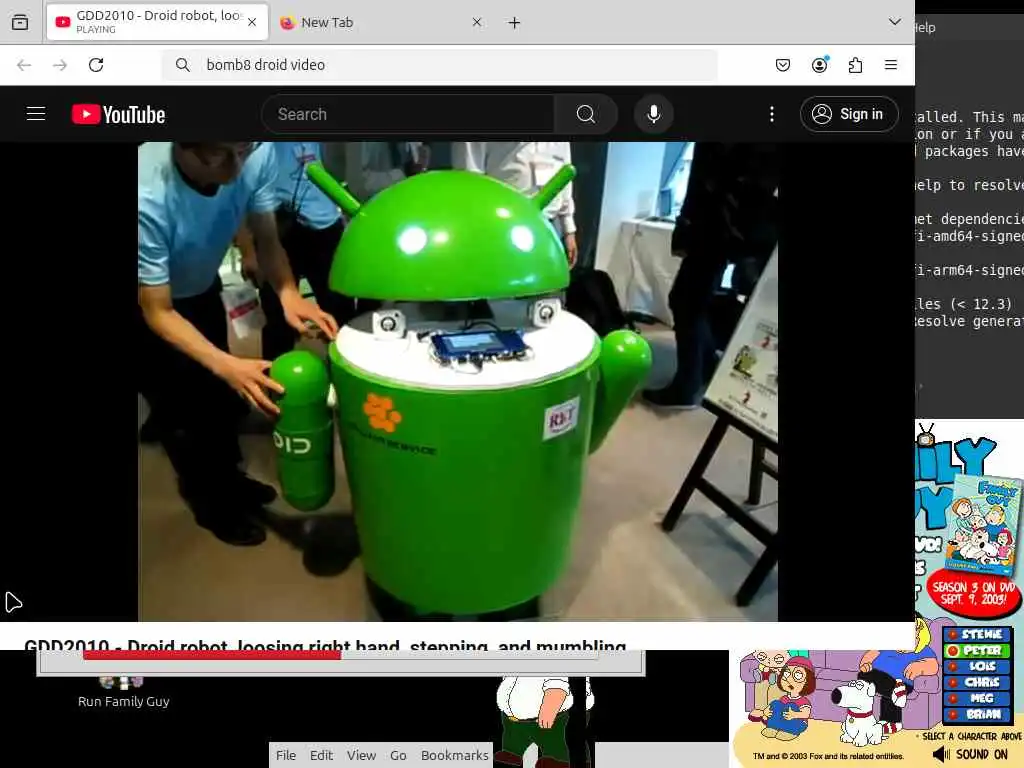
Task: Click the red progress bar below the video
Action: (x=212, y=656)
